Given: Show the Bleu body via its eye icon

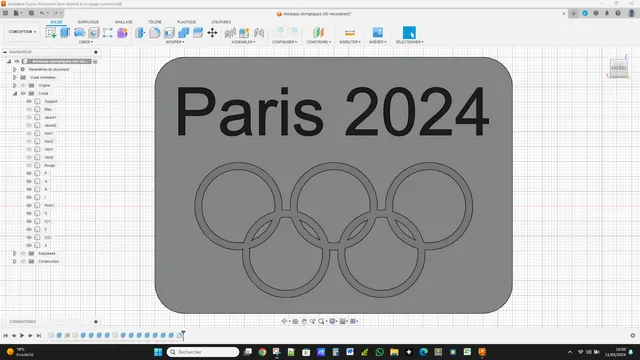Looking at the screenshot, I should pyautogui.click(x=29, y=109).
